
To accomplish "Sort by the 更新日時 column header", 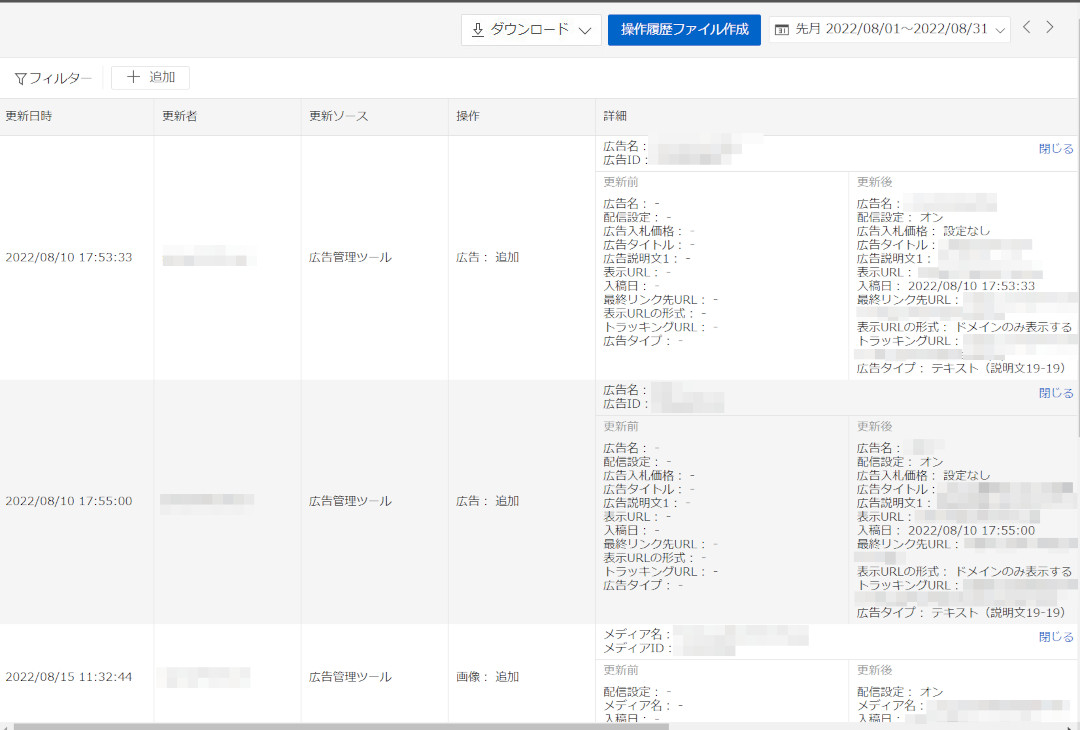I will [x=28, y=116].
